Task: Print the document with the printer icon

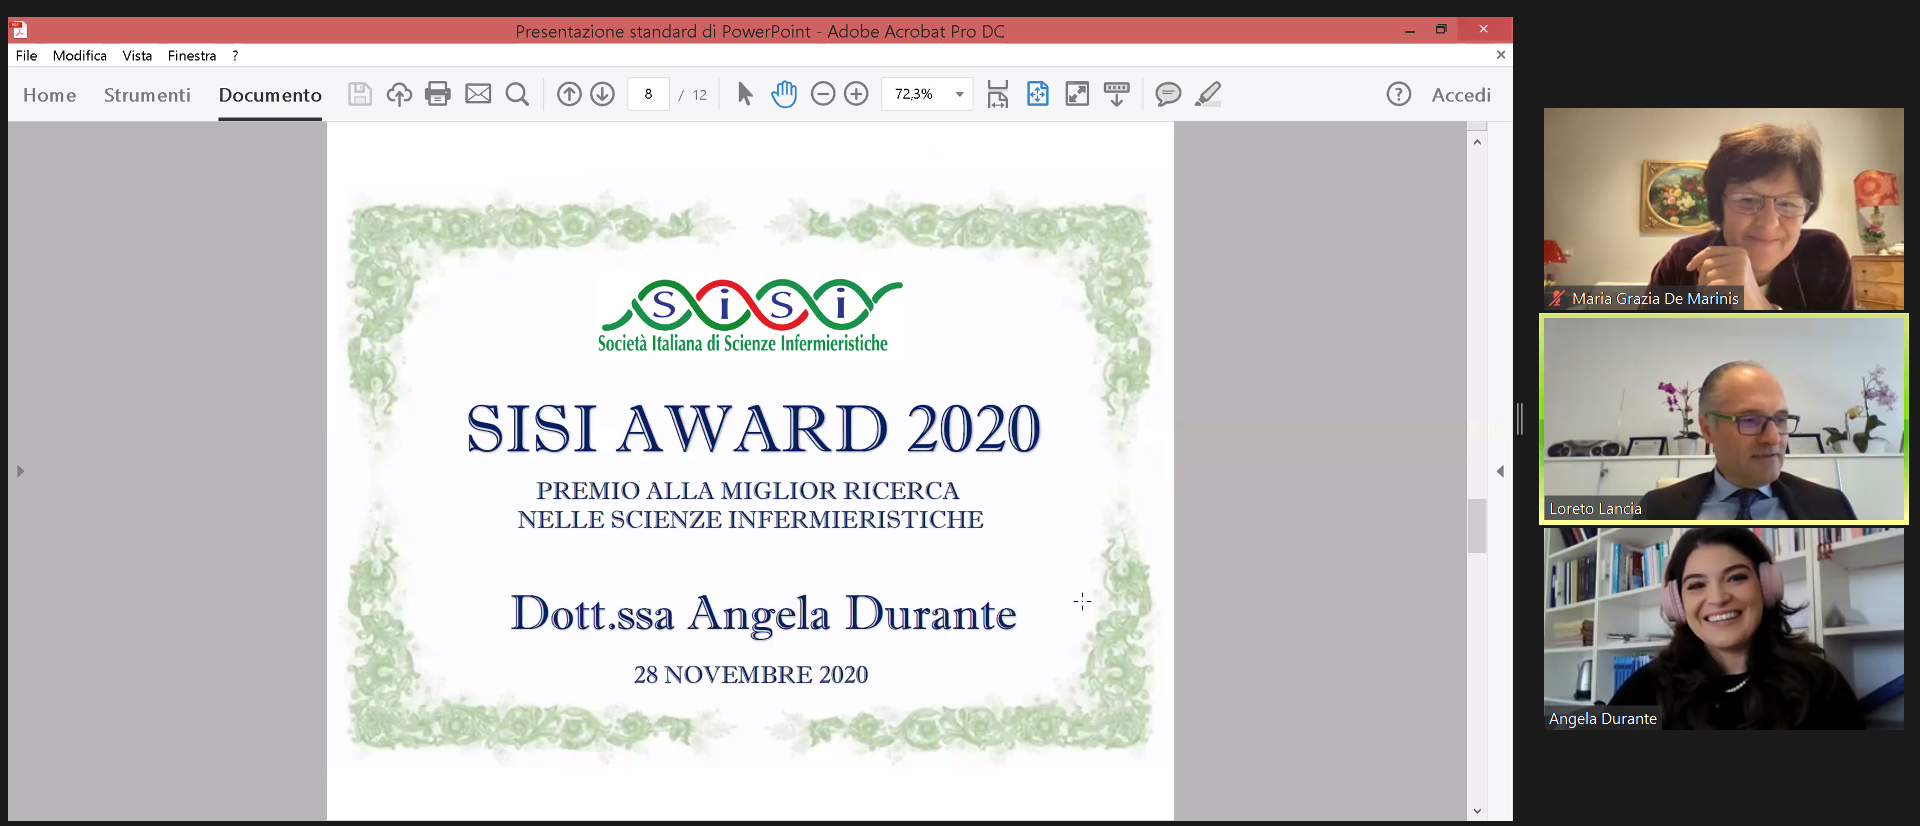Action: pyautogui.click(x=438, y=94)
